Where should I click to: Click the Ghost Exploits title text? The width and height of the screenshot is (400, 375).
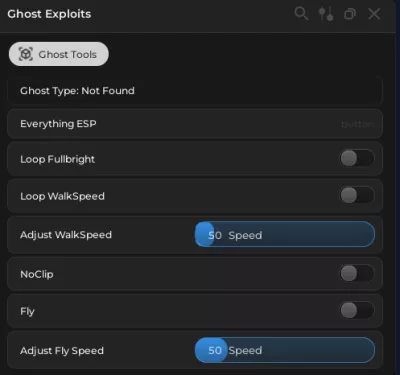pyautogui.click(x=49, y=14)
